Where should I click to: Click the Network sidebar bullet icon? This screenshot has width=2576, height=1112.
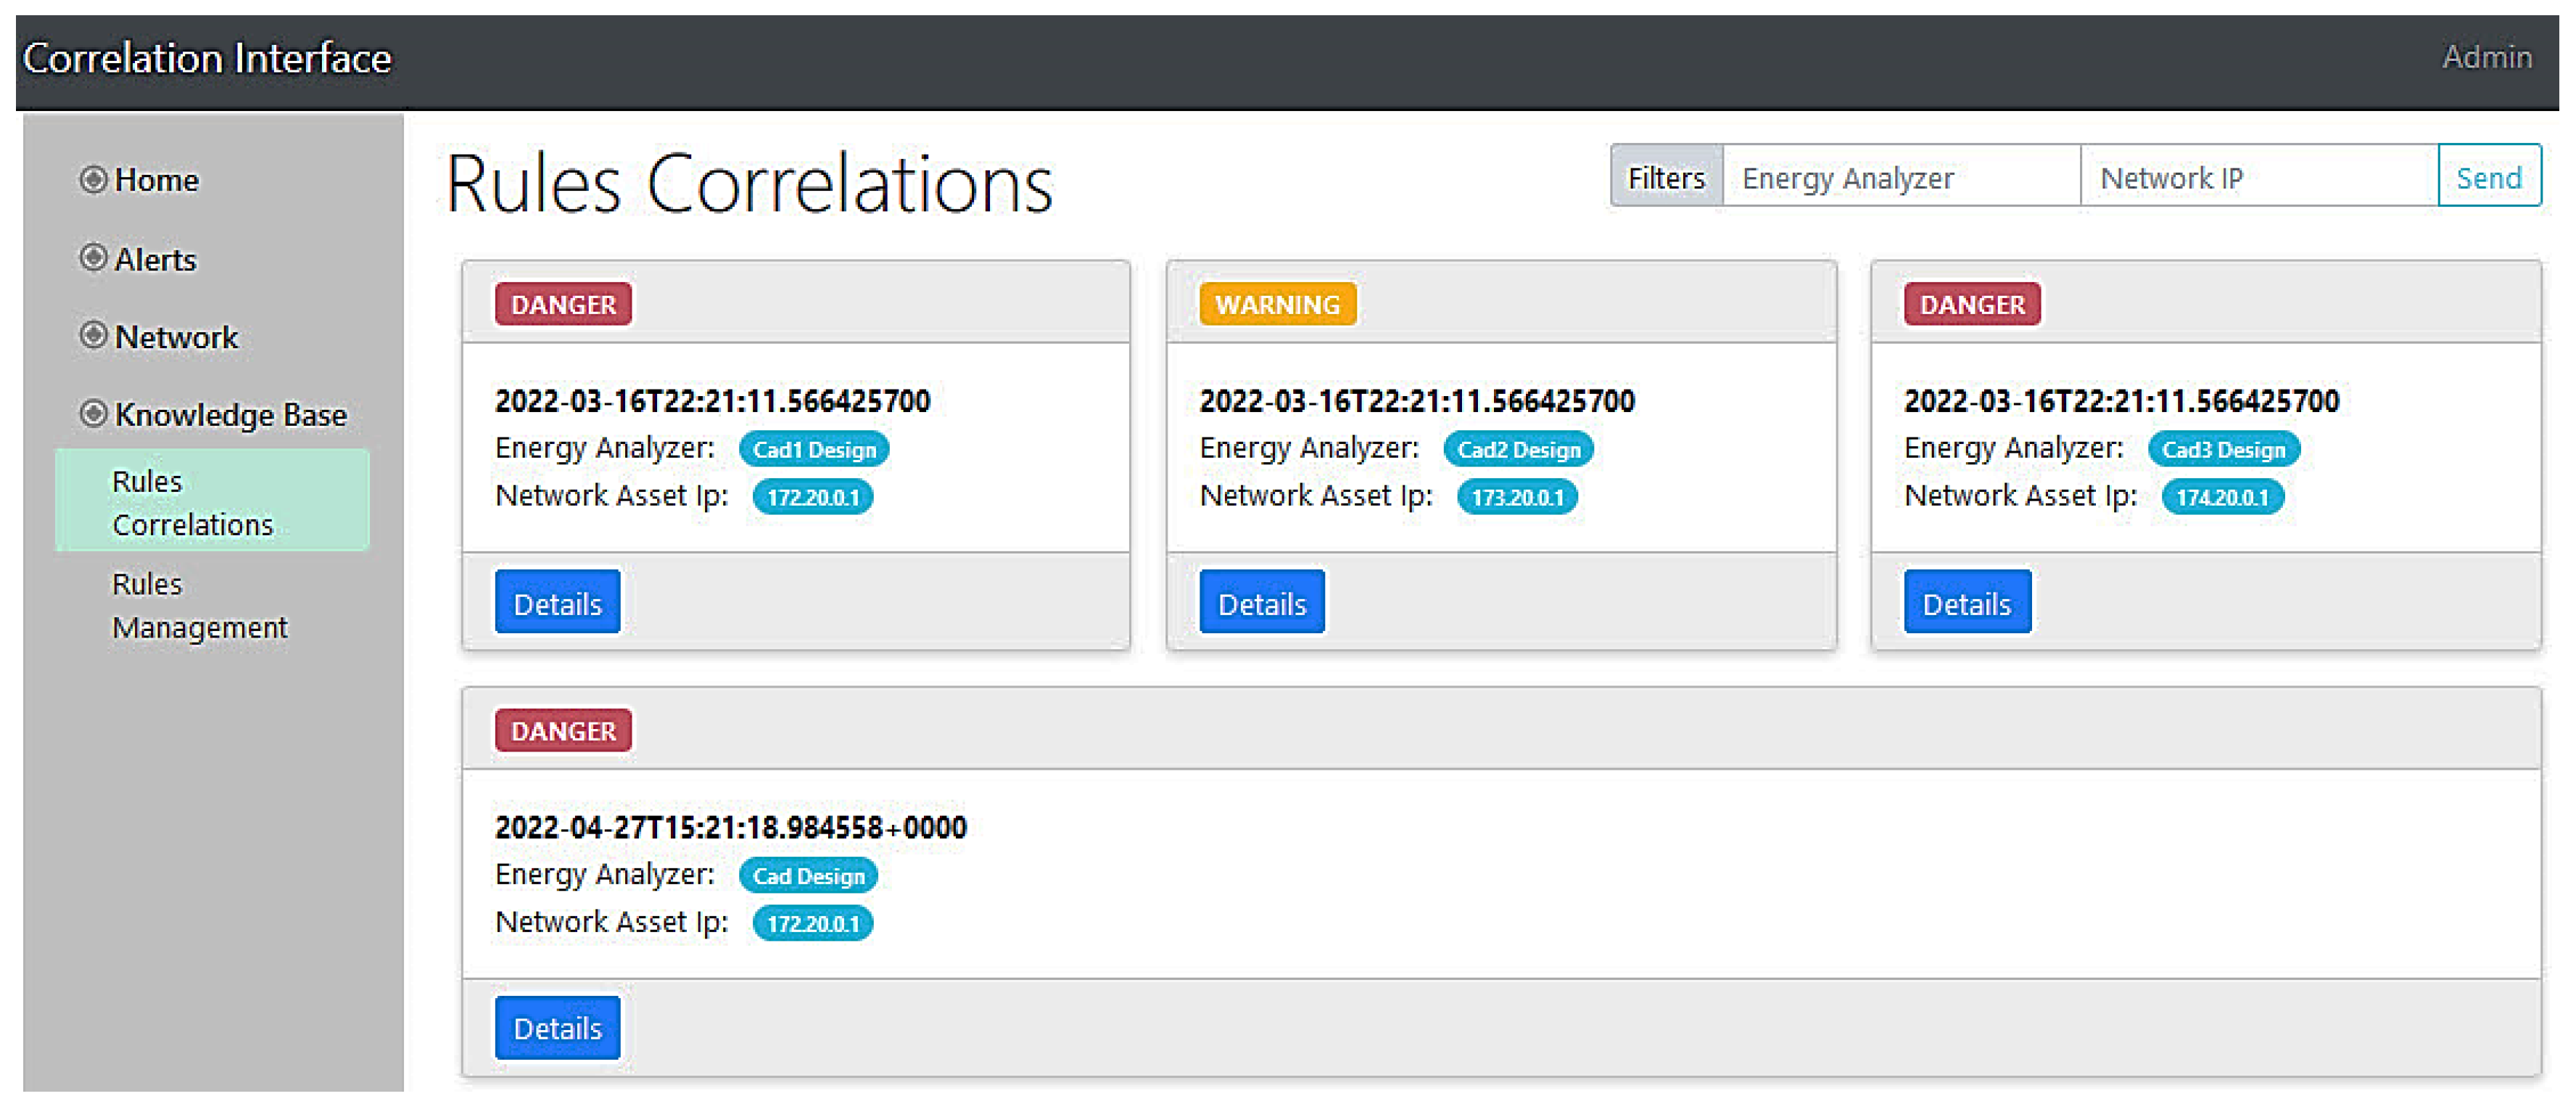(93, 336)
